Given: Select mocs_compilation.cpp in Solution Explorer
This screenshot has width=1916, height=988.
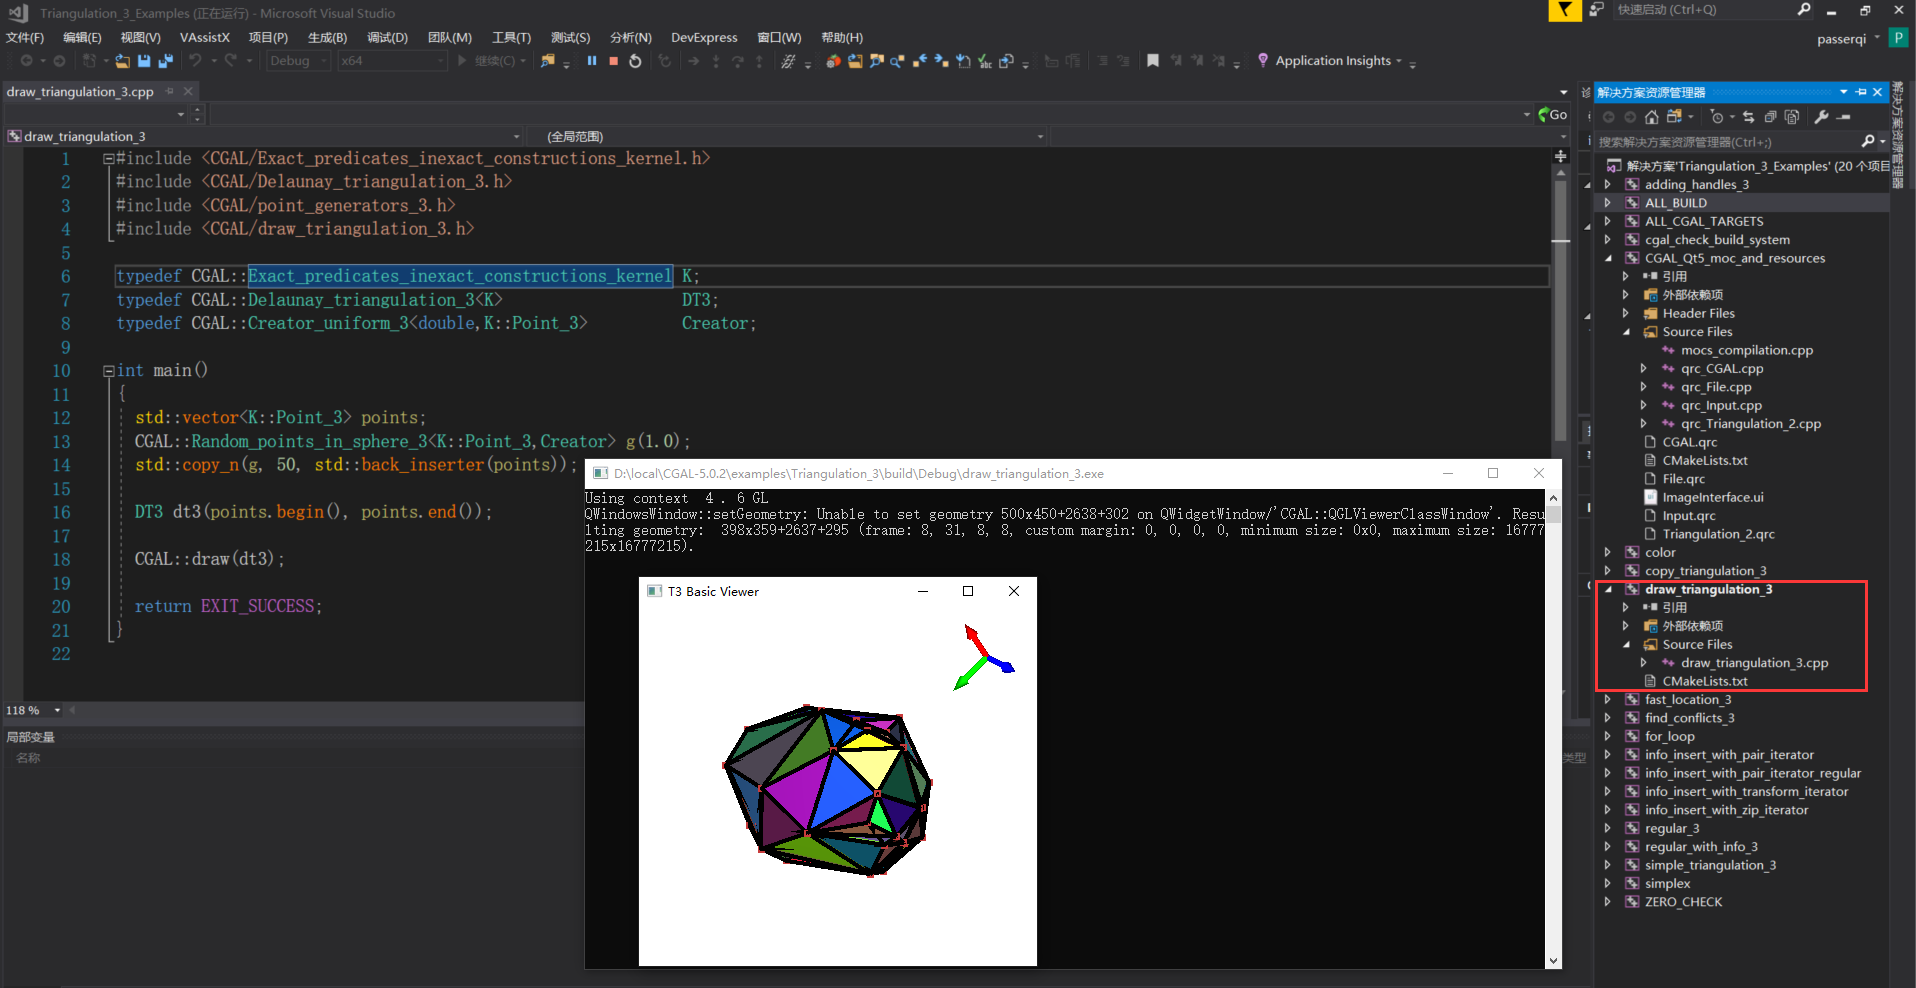Looking at the screenshot, I should click(1746, 350).
